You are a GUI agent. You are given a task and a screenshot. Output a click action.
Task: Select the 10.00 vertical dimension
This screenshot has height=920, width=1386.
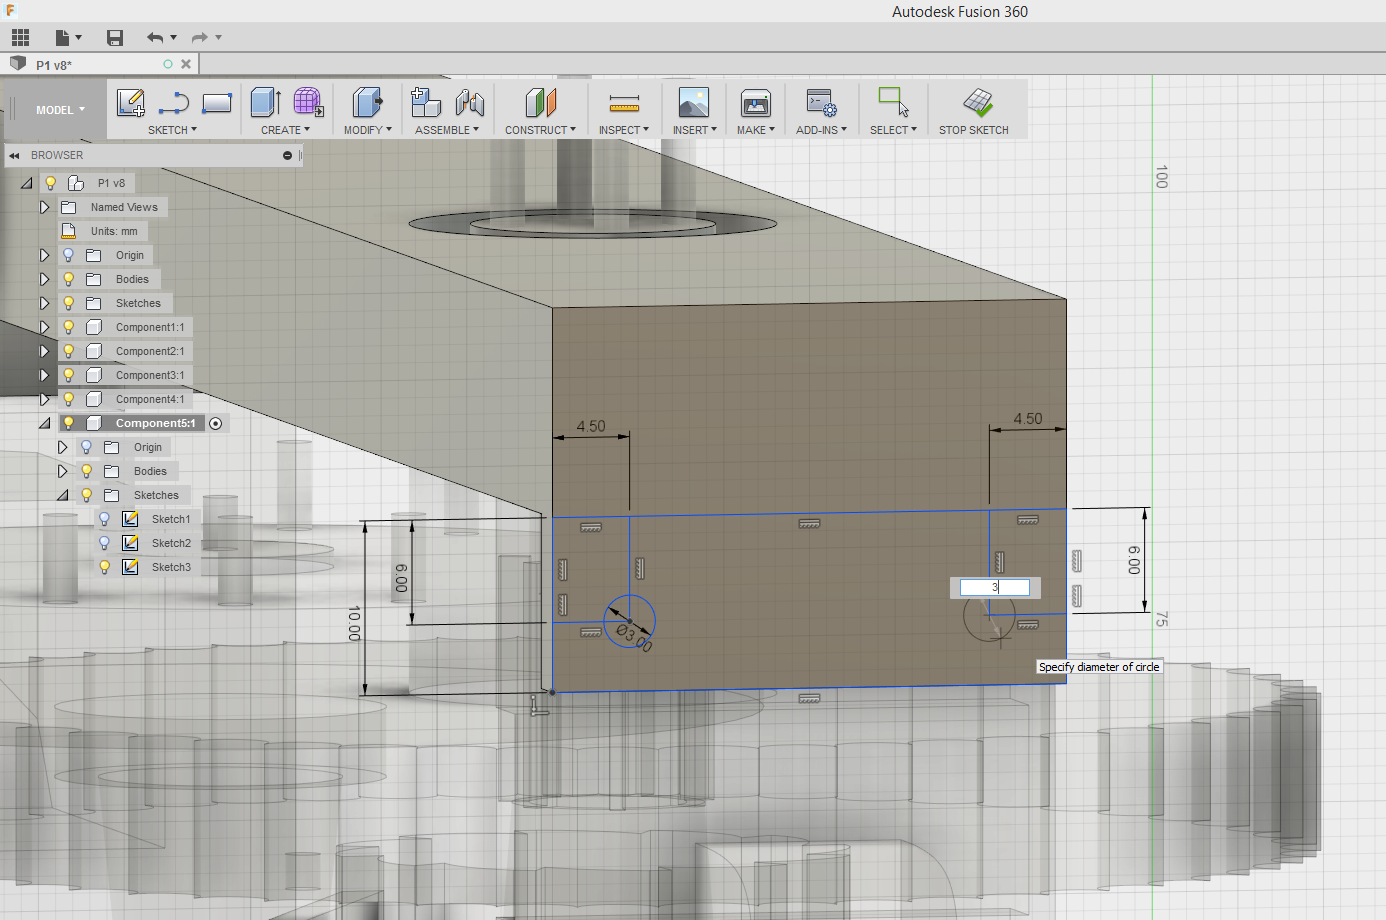click(354, 623)
